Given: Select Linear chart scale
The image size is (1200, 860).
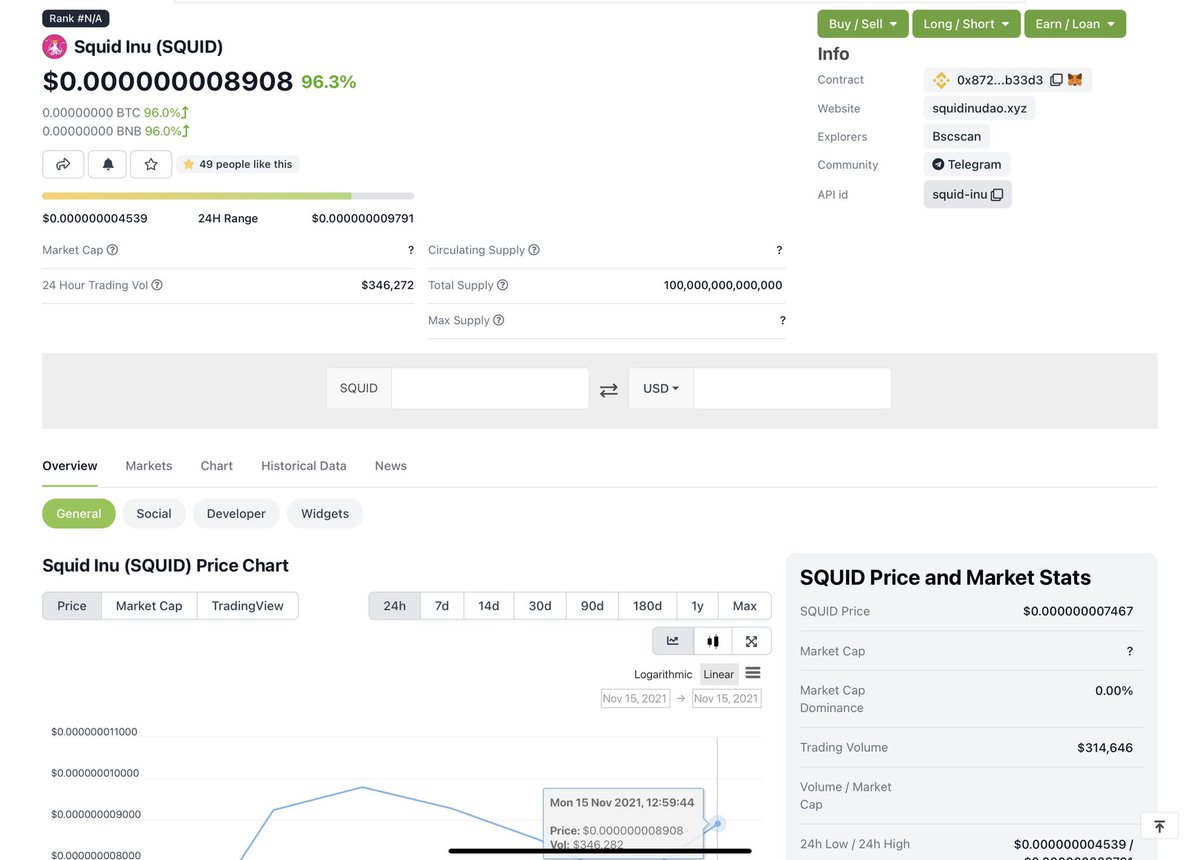Looking at the screenshot, I should [x=719, y=674].
